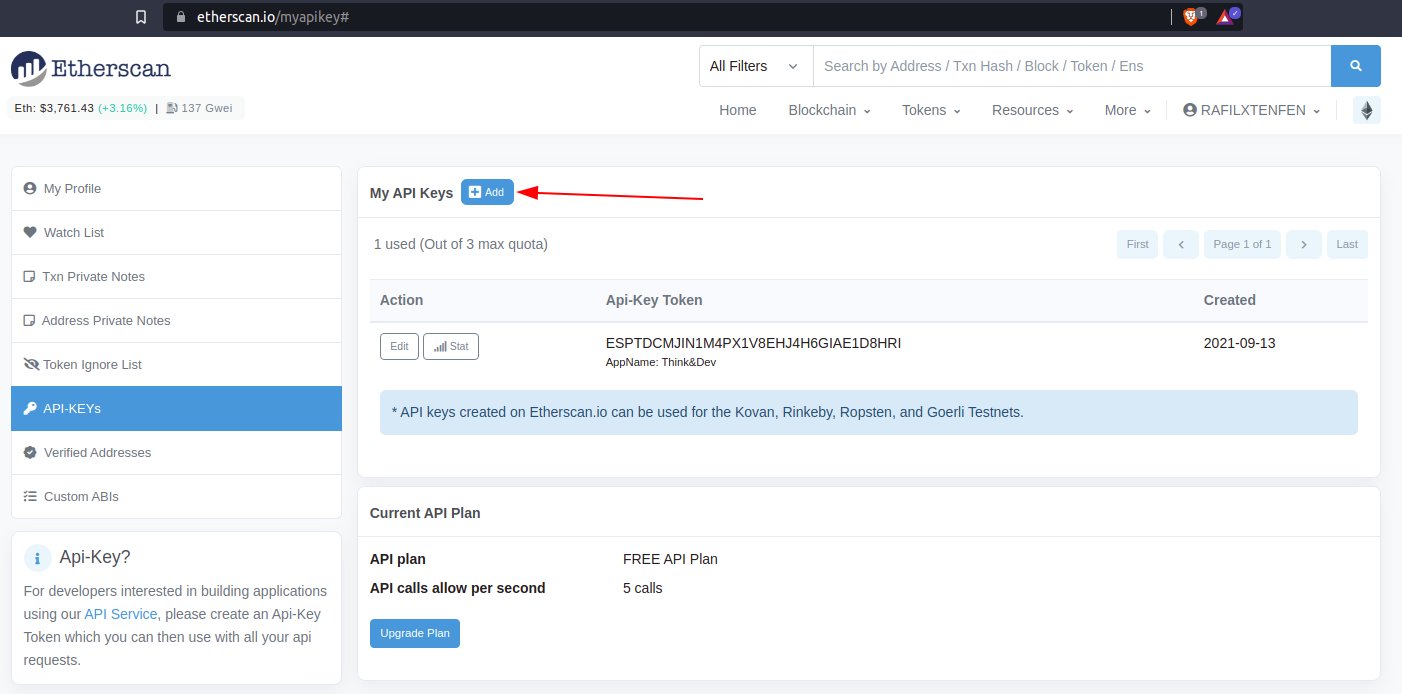Follow the API Service link

pos(121,614)
